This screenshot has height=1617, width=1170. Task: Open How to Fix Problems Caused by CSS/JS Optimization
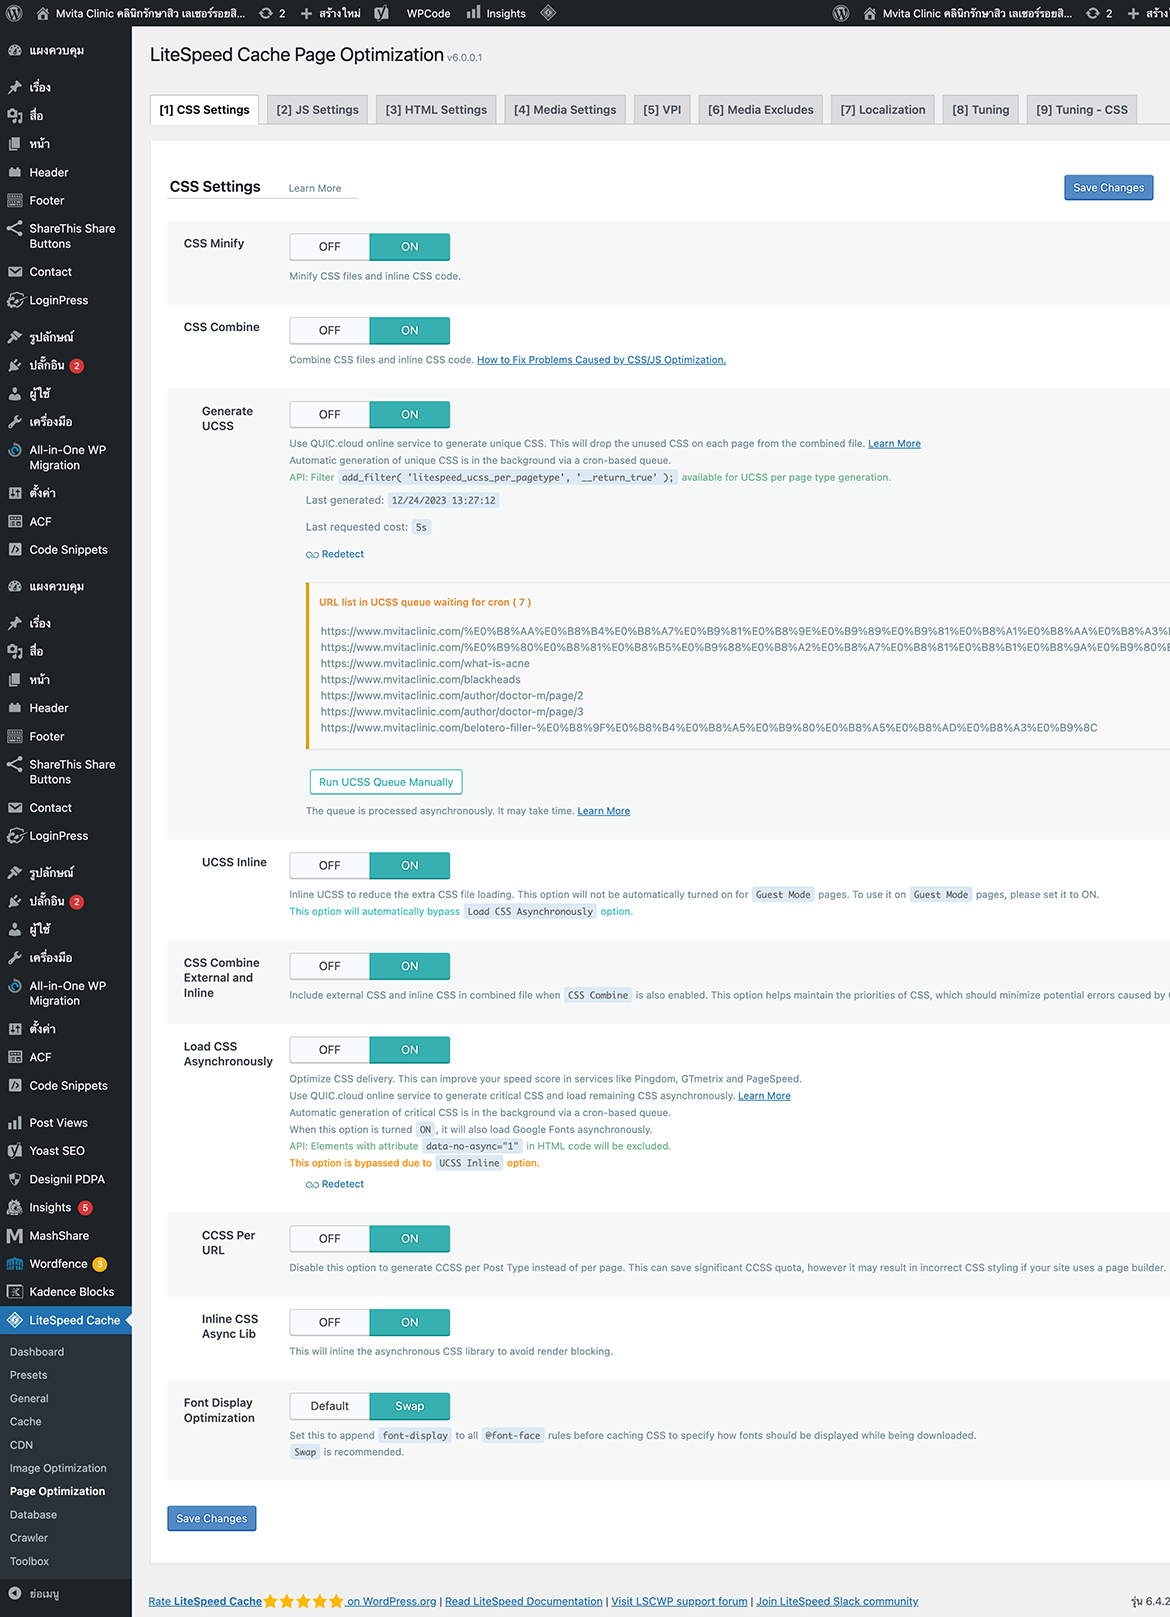click(x=601, y=360)
